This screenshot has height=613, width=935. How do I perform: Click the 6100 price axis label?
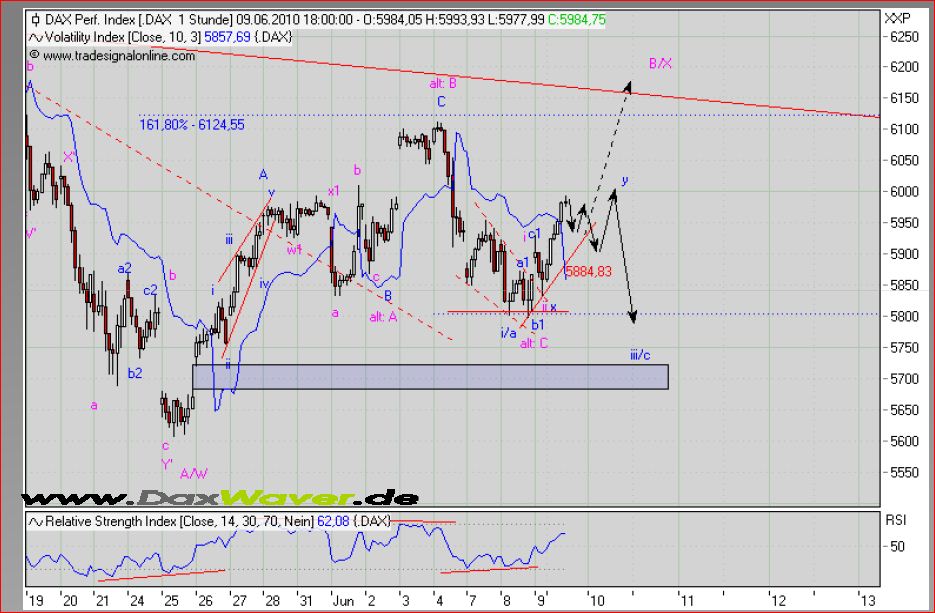coord(905,129)
